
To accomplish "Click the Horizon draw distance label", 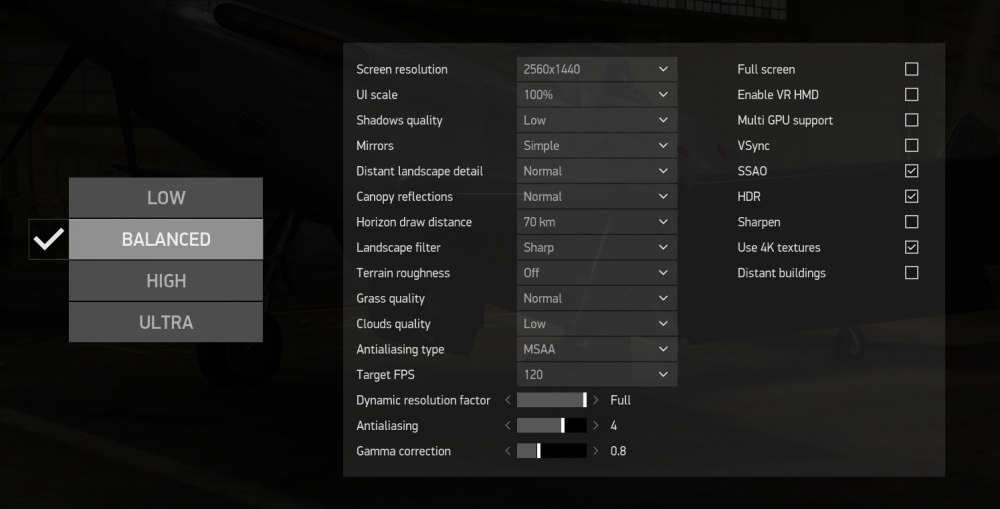I will point(414,222).
